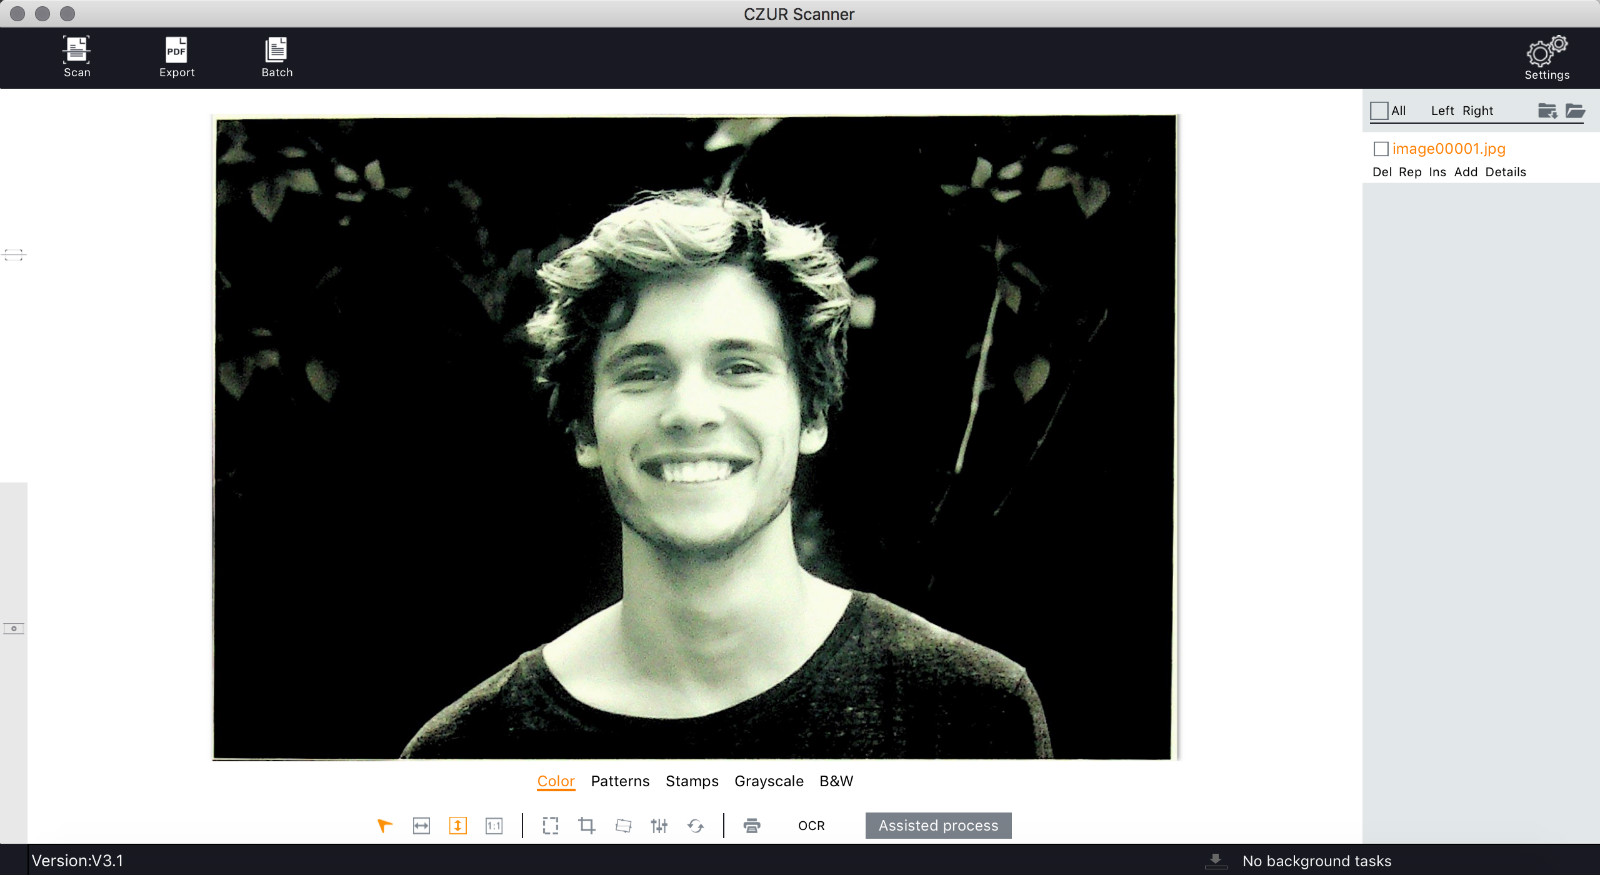Switch to Grayscale mode tab
1600x875 pixels.
[x=769, y=781]
